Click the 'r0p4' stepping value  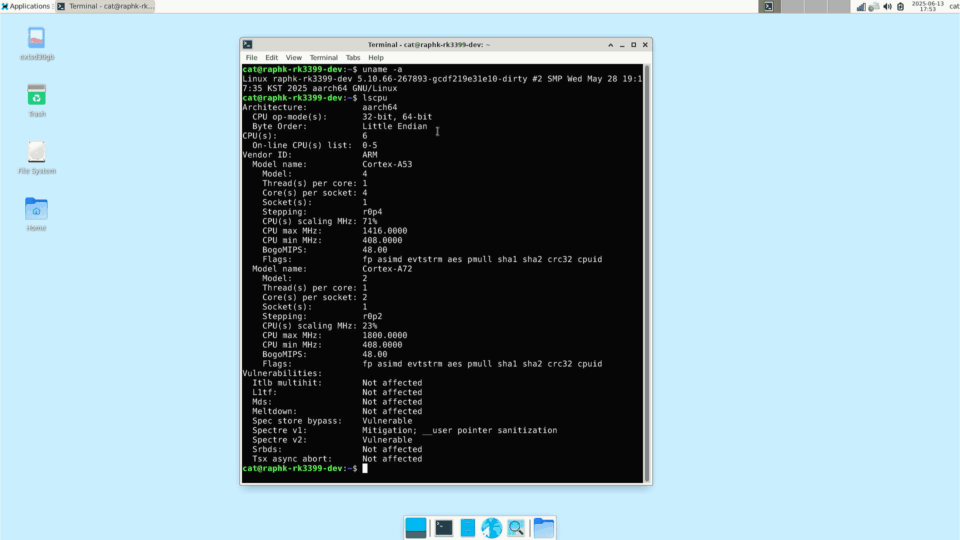point(372,212)
